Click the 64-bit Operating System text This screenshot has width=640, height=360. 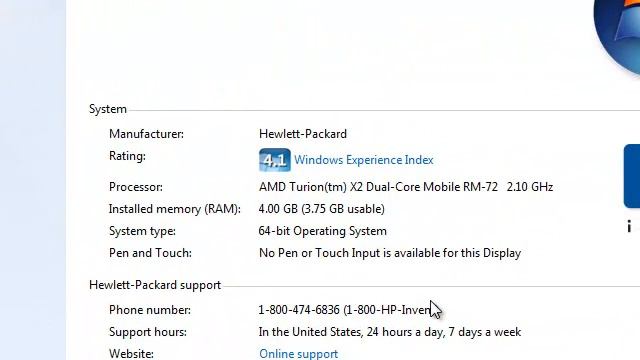pyautogui.click(x=322, y=231)
